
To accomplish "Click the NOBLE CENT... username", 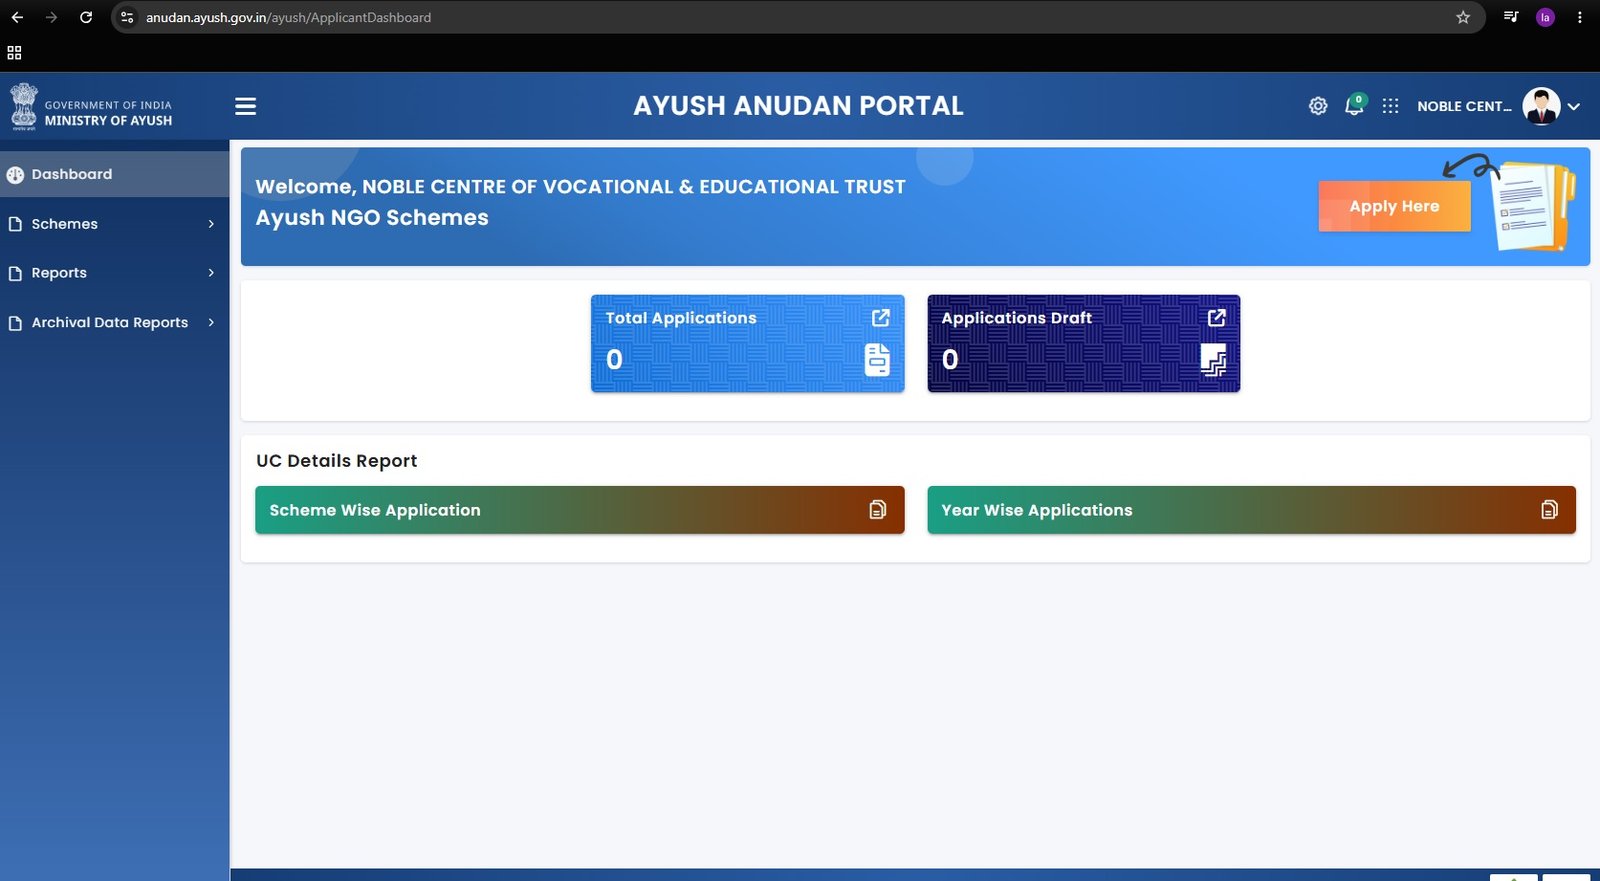I will [1464, 106].
